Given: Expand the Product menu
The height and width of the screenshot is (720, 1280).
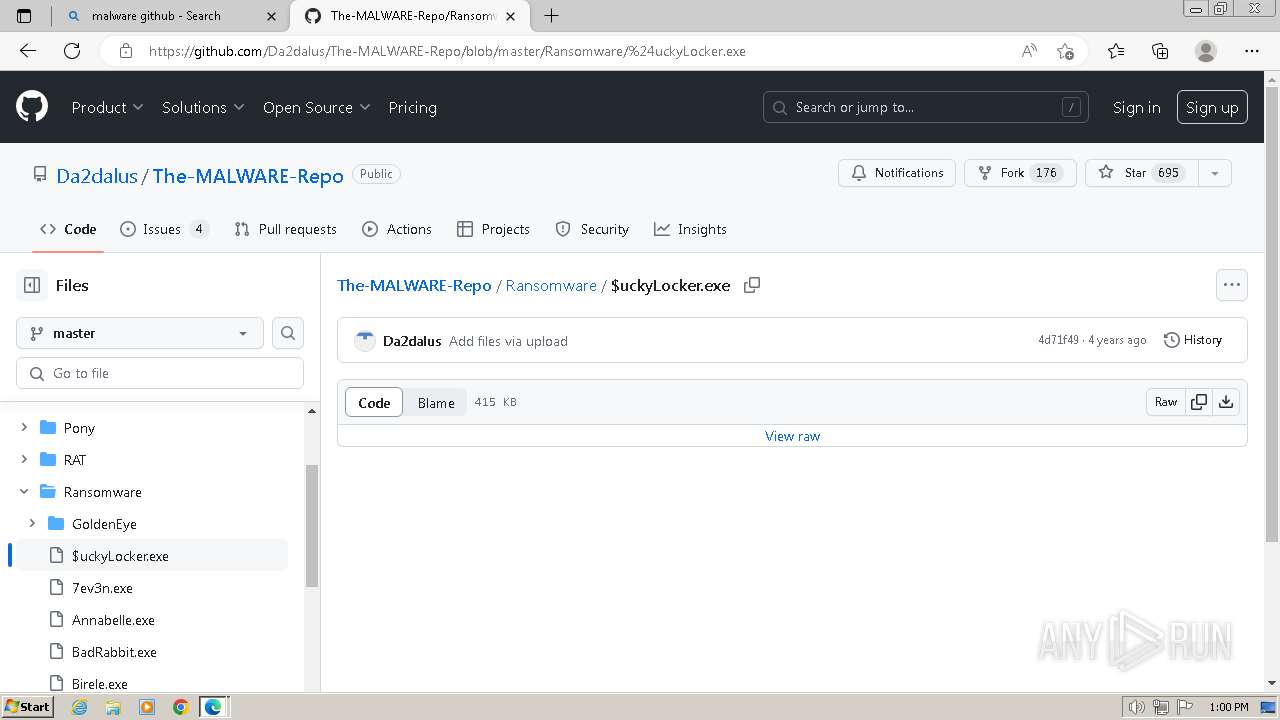Looking at the screenshot, I should pyautogui.click(x=107, y=107).
